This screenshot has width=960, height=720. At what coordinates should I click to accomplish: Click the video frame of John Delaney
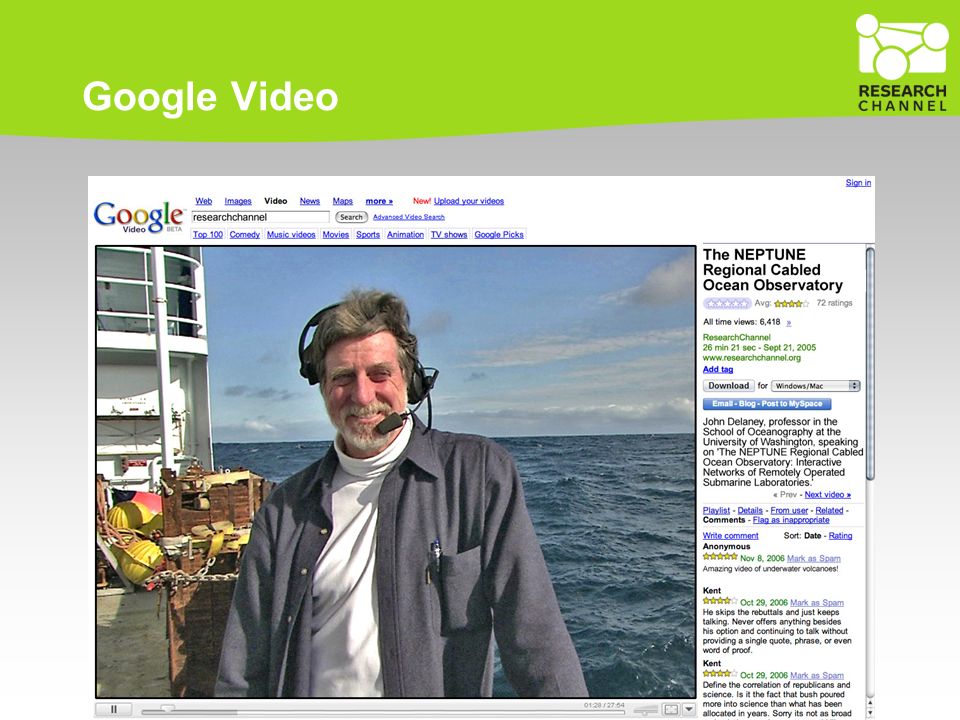[396, 471]
